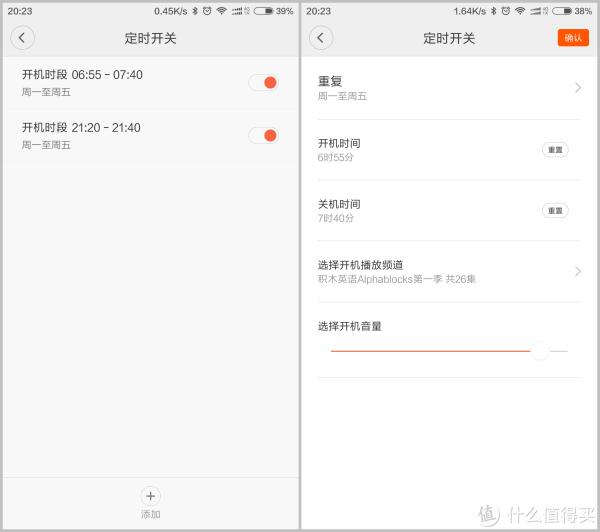Tap the 周一至周五 label under 21:20 schedule
The image size is (600, 532).
(x=46, y=145)
